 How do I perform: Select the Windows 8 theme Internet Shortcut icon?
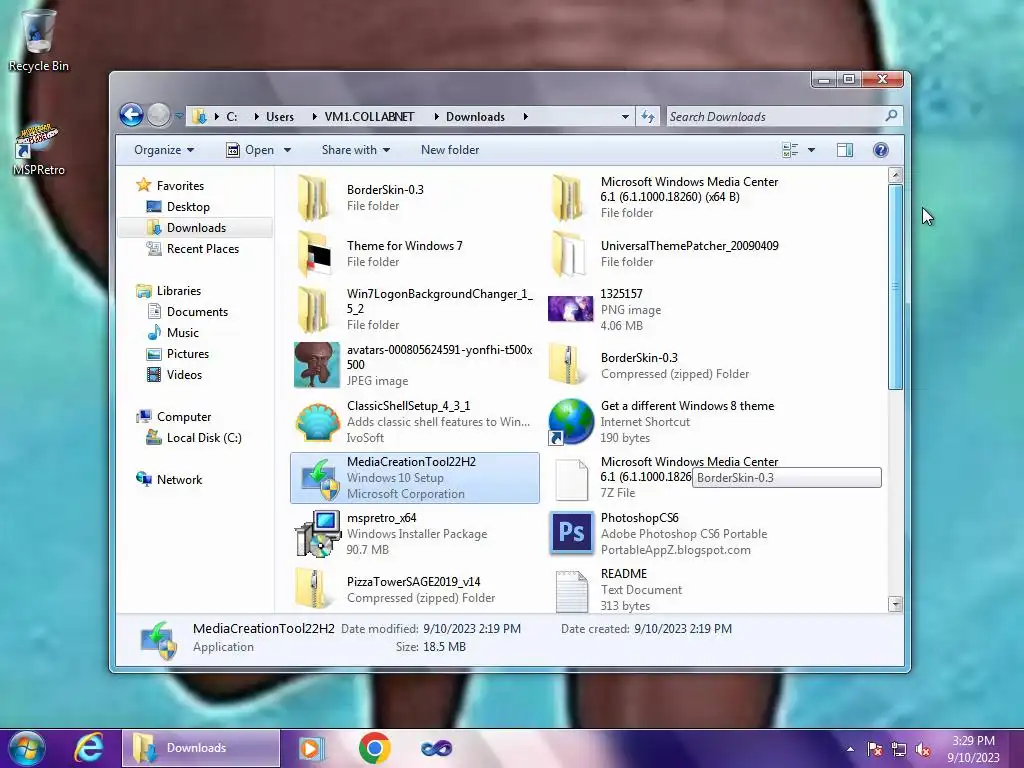coord(571,422)
